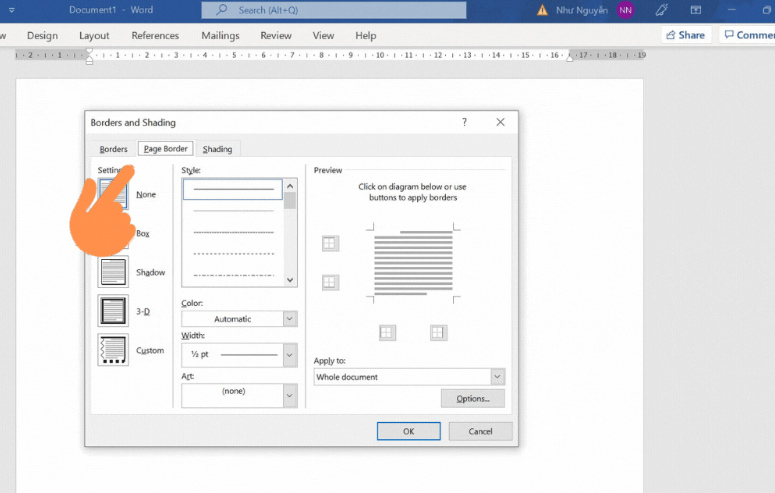Screen dimensions: 775x493
Task: Expand the Art dropdown showing (none)
Action: tap(239, 396)
